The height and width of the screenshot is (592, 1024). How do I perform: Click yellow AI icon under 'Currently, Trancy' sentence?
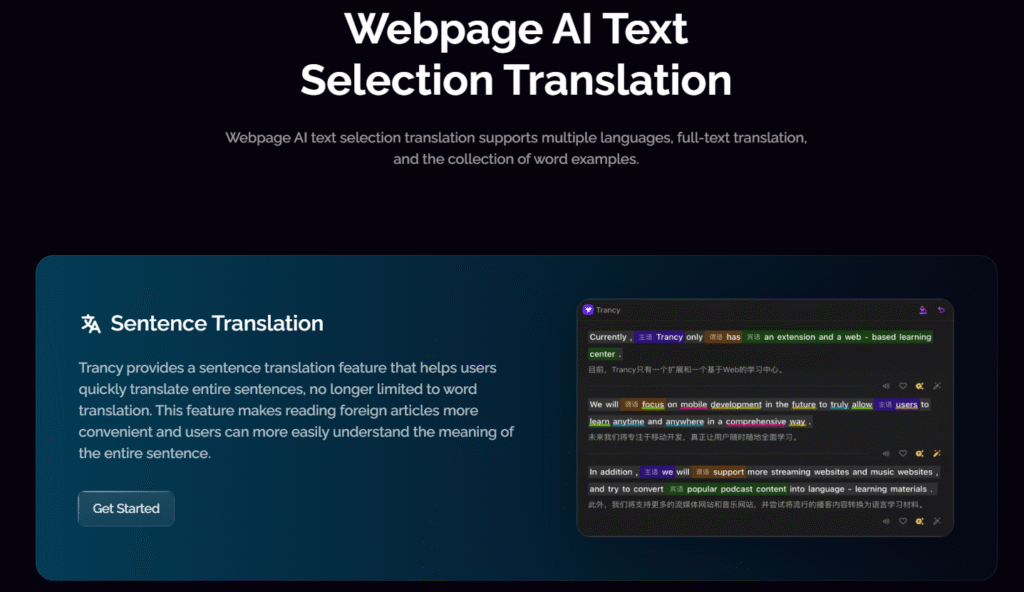click(920, 386)
